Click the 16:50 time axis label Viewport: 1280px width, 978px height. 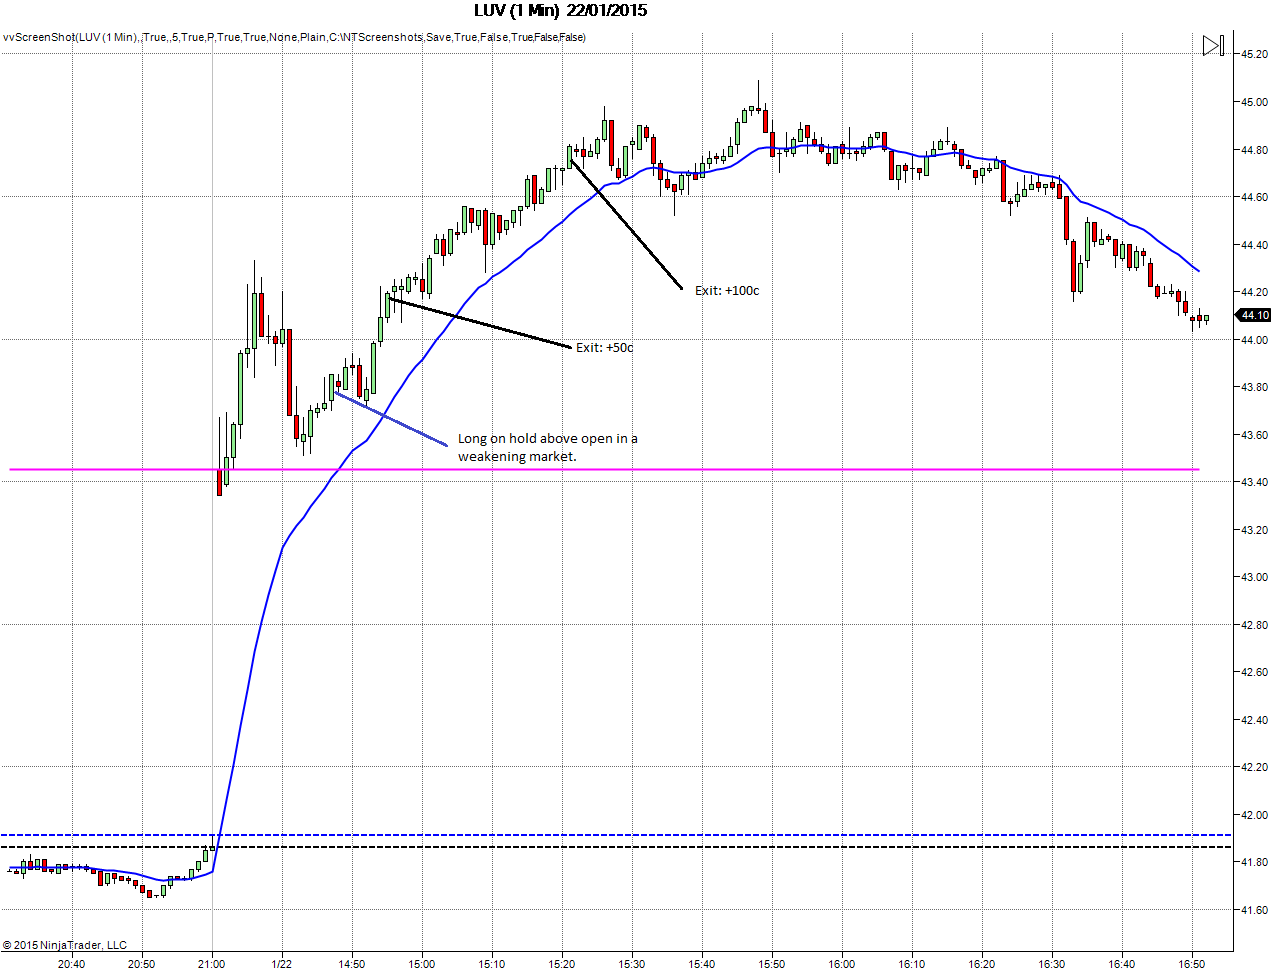click(x=1191, y=964)
